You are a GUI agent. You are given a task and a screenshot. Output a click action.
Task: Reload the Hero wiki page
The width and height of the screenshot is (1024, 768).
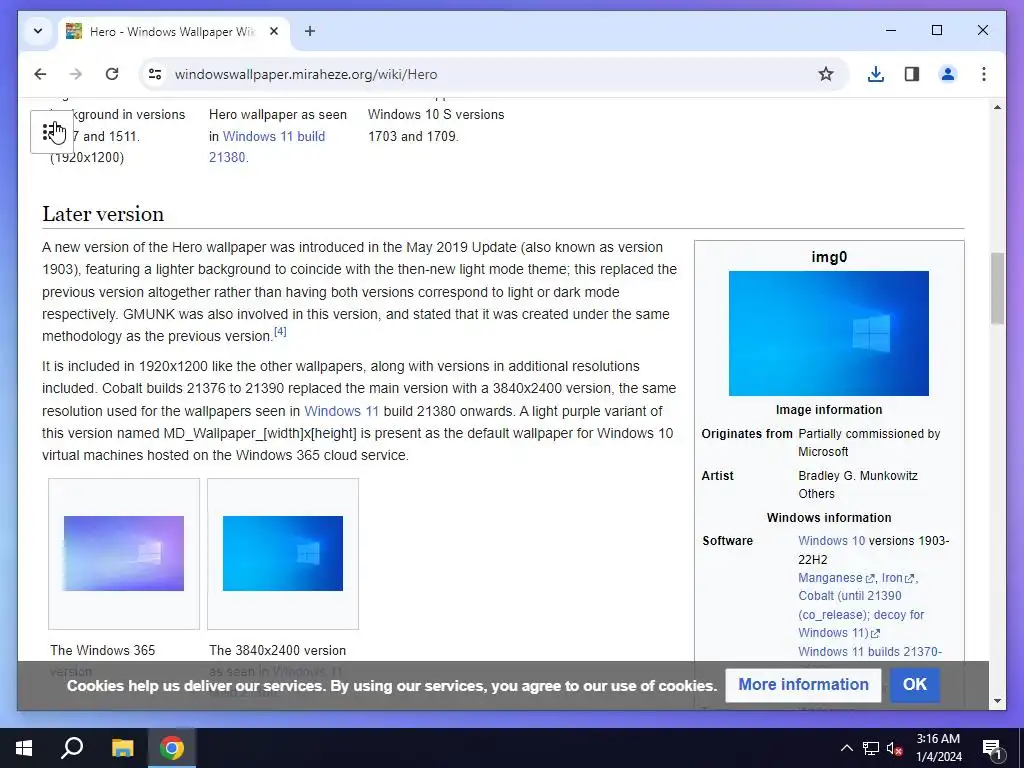(112, 74)
